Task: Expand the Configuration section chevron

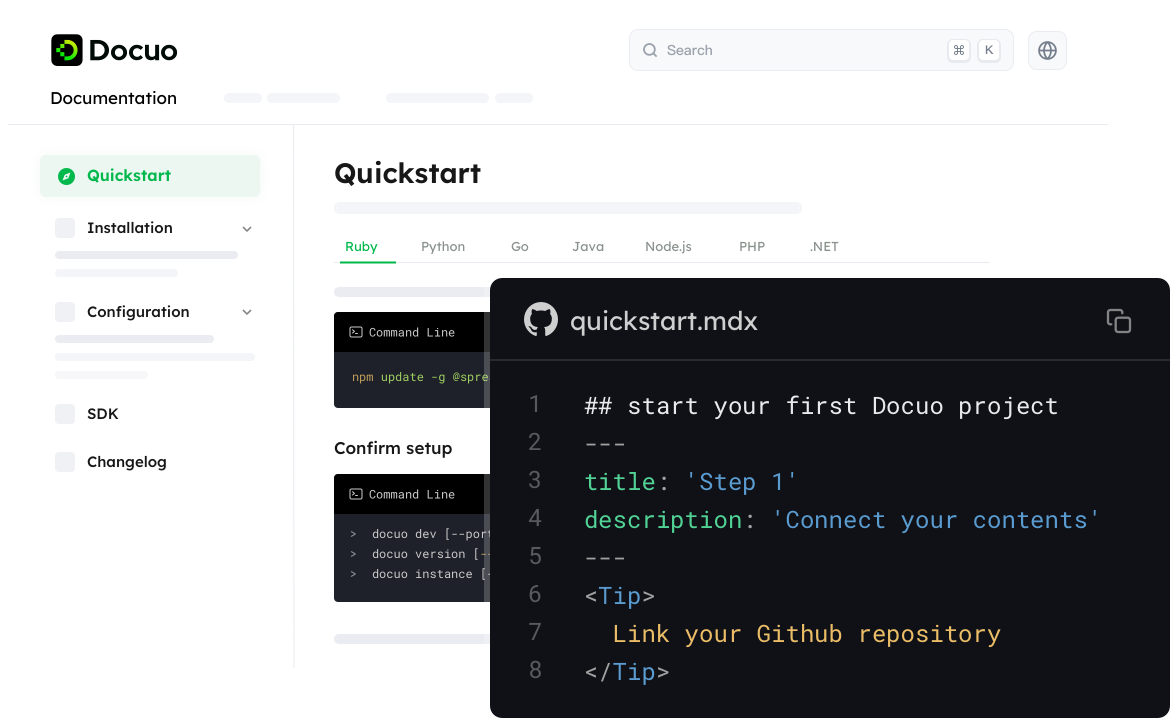Action: pos(247,313)
